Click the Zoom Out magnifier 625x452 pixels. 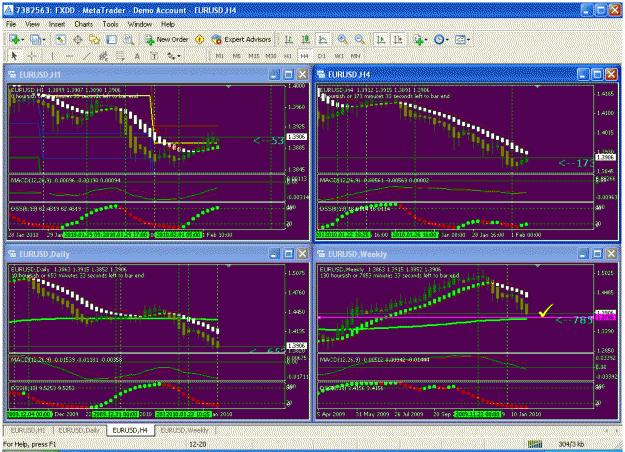click(360, 39)
